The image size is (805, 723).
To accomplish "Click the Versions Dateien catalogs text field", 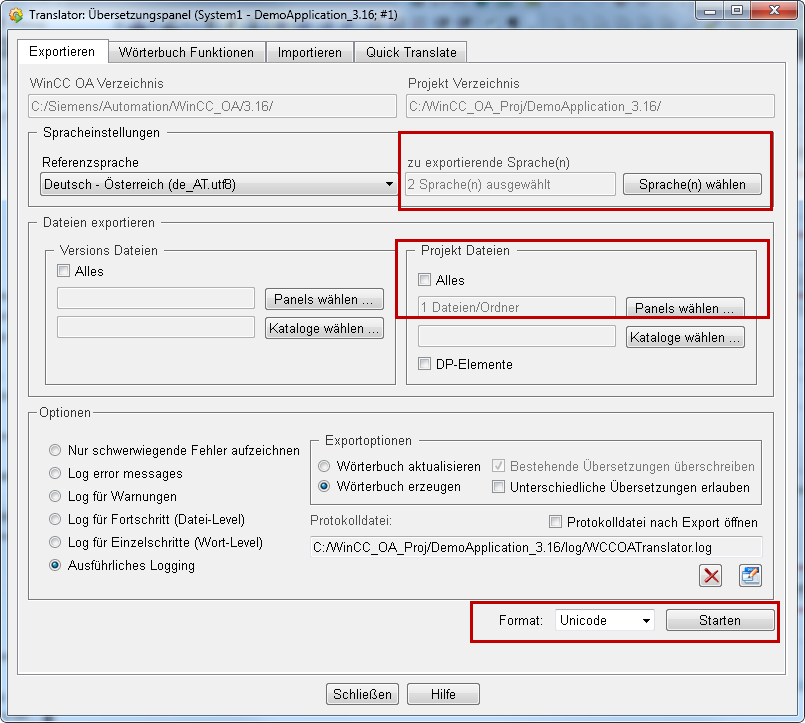I will point(156,327).
